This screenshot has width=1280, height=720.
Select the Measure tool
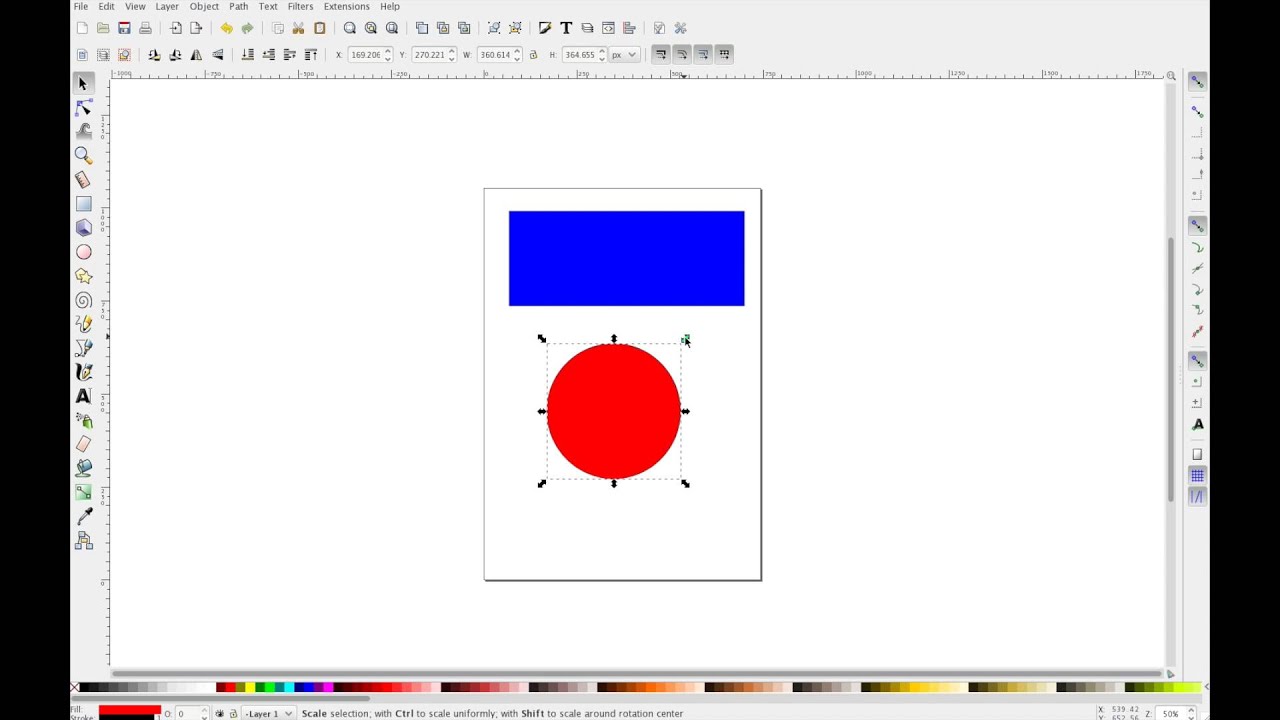coord(83,180)
